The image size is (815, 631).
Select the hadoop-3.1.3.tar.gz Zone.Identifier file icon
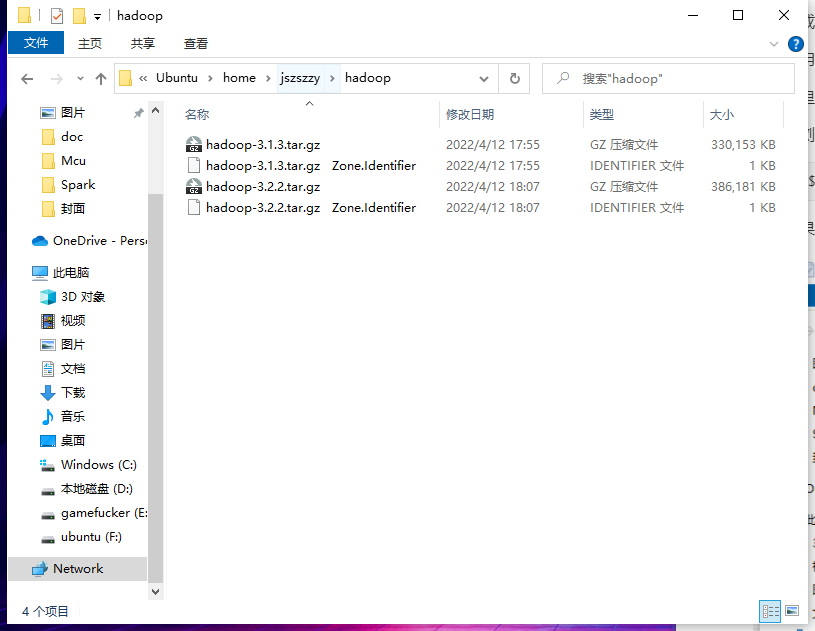point(194,165)
